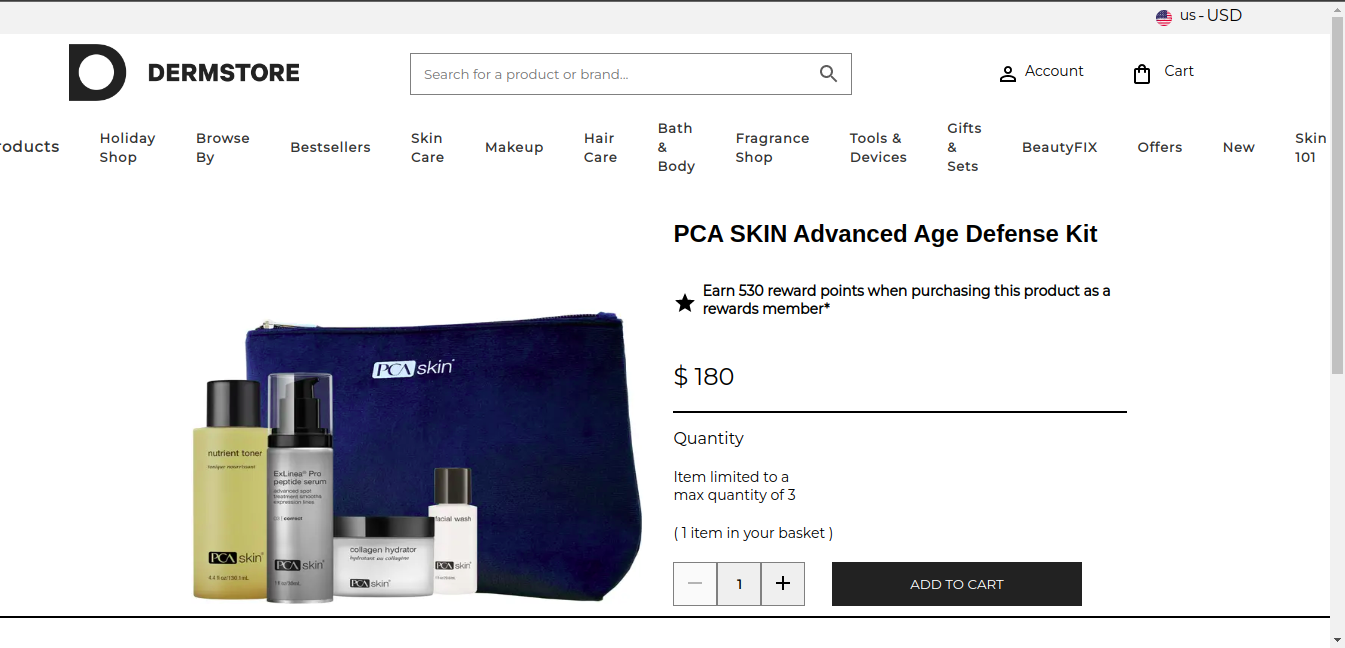Click the BeautyFIX navigation link
Screen dimensions: 1345x648
(x=1059, y=147)
